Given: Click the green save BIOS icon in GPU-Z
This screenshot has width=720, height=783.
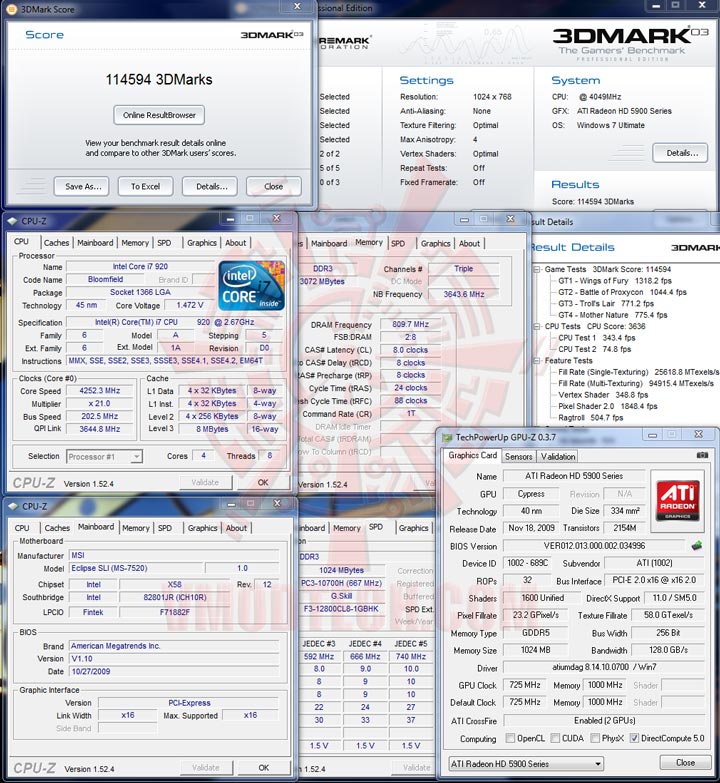Looking at the screenshot, I should 697,545.
